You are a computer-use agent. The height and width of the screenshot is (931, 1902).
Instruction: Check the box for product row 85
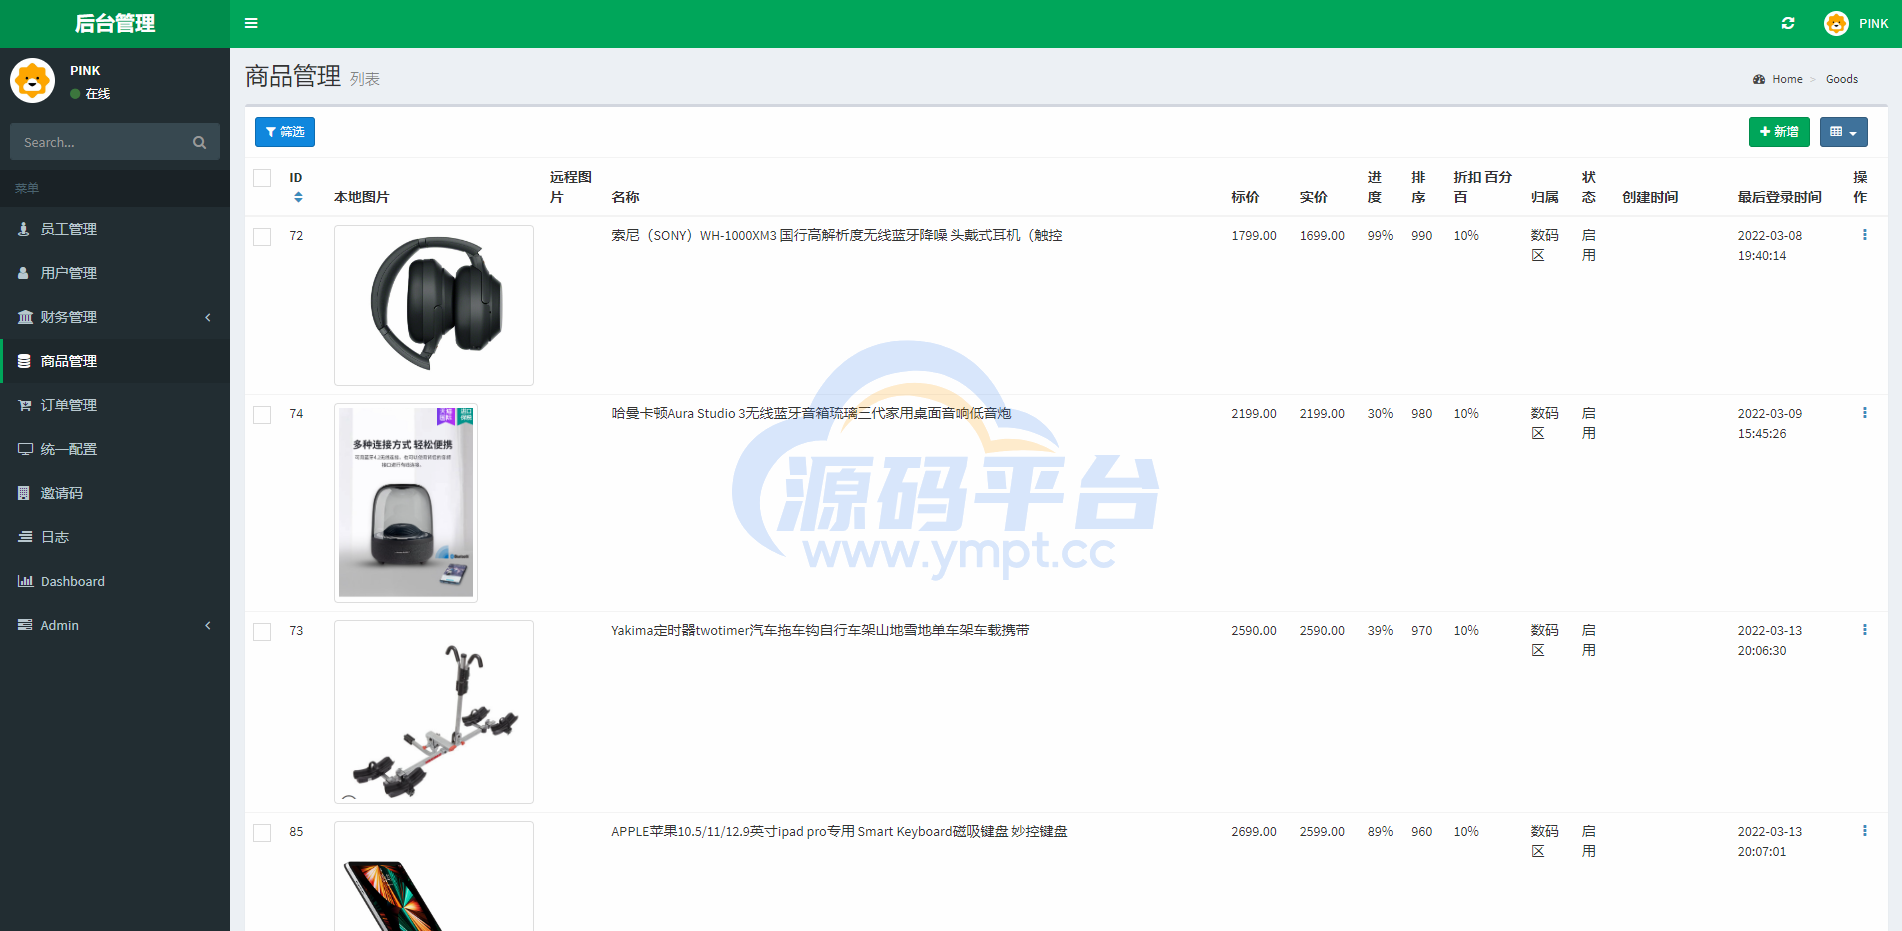[x=262, y=833]
